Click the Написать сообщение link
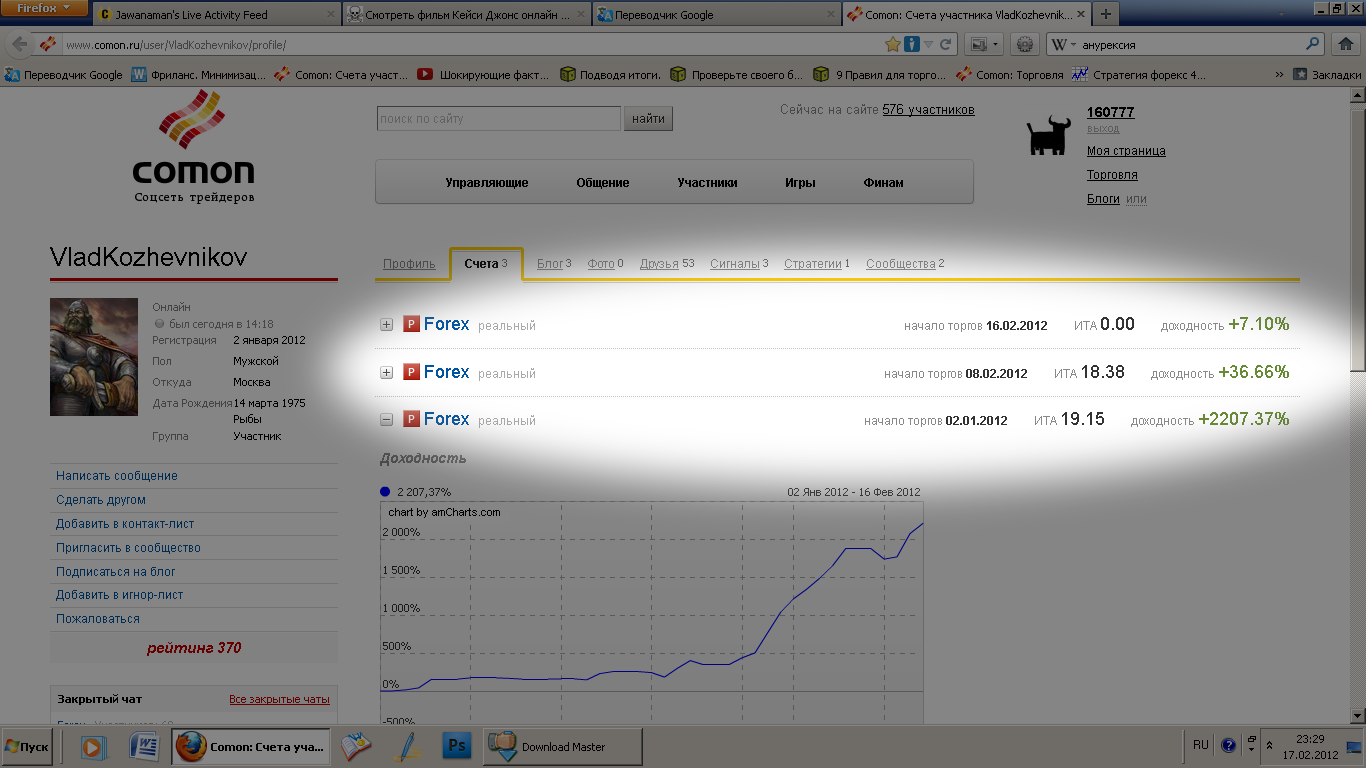Image resolution: width=1366 pixels, height=768 pixels. pyautogui.click(x=117, y=476)
